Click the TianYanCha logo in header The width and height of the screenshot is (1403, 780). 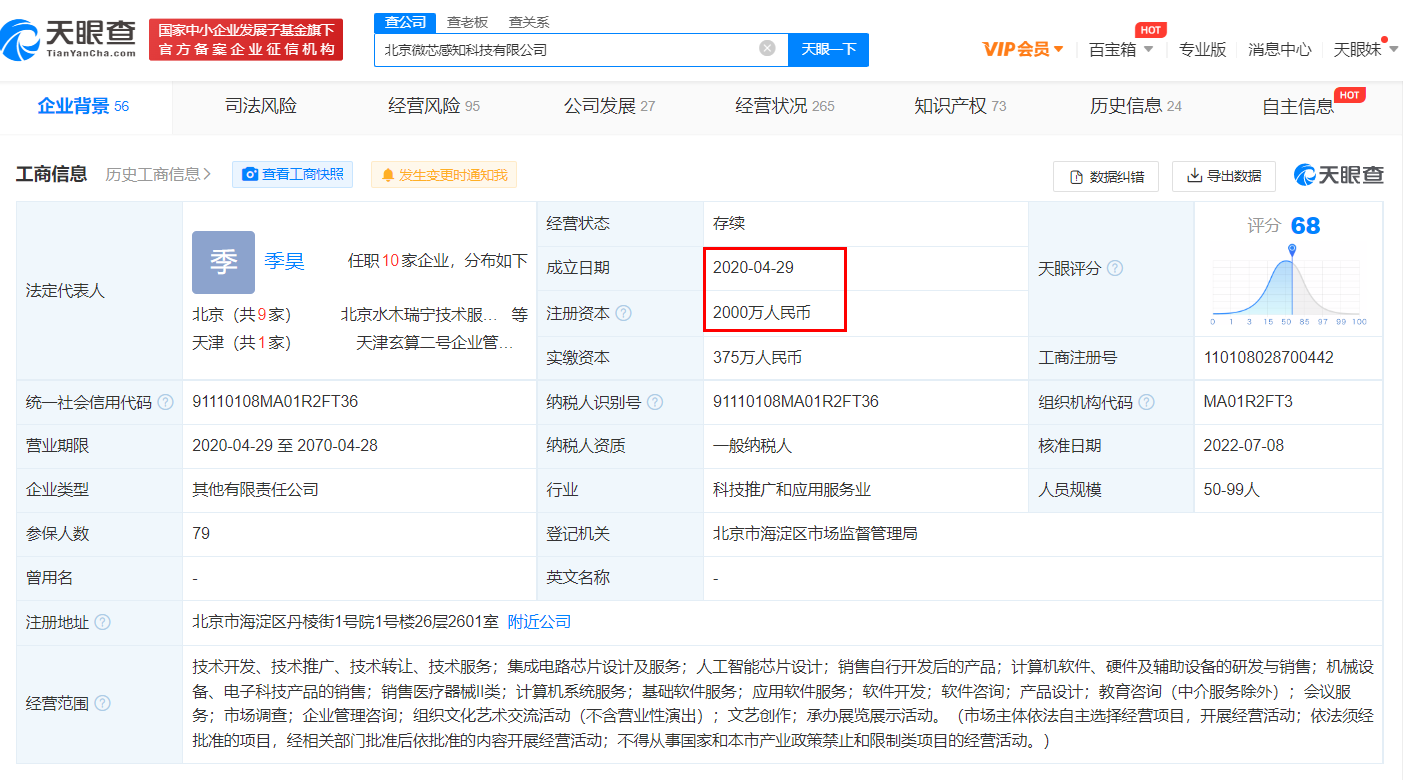68,38
